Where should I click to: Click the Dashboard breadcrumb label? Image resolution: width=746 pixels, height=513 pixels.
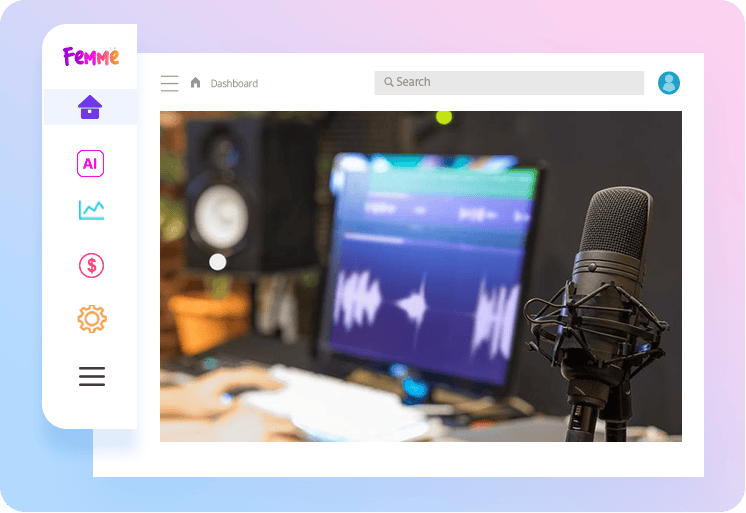(x=234, y=84)
